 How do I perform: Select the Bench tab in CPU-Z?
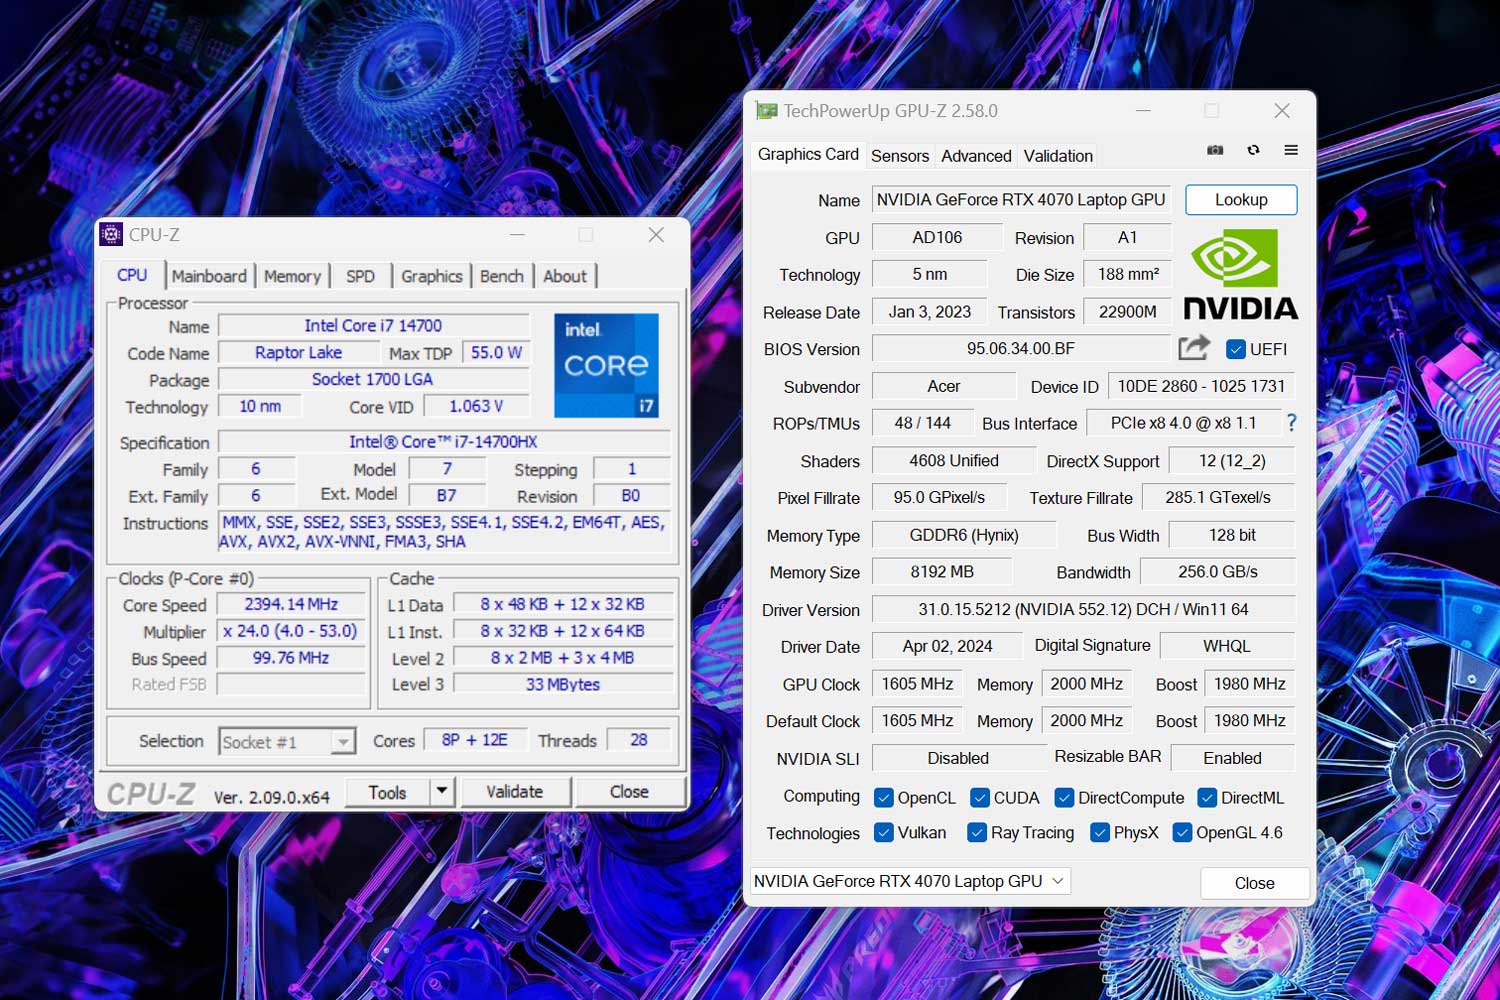[502, 276]
